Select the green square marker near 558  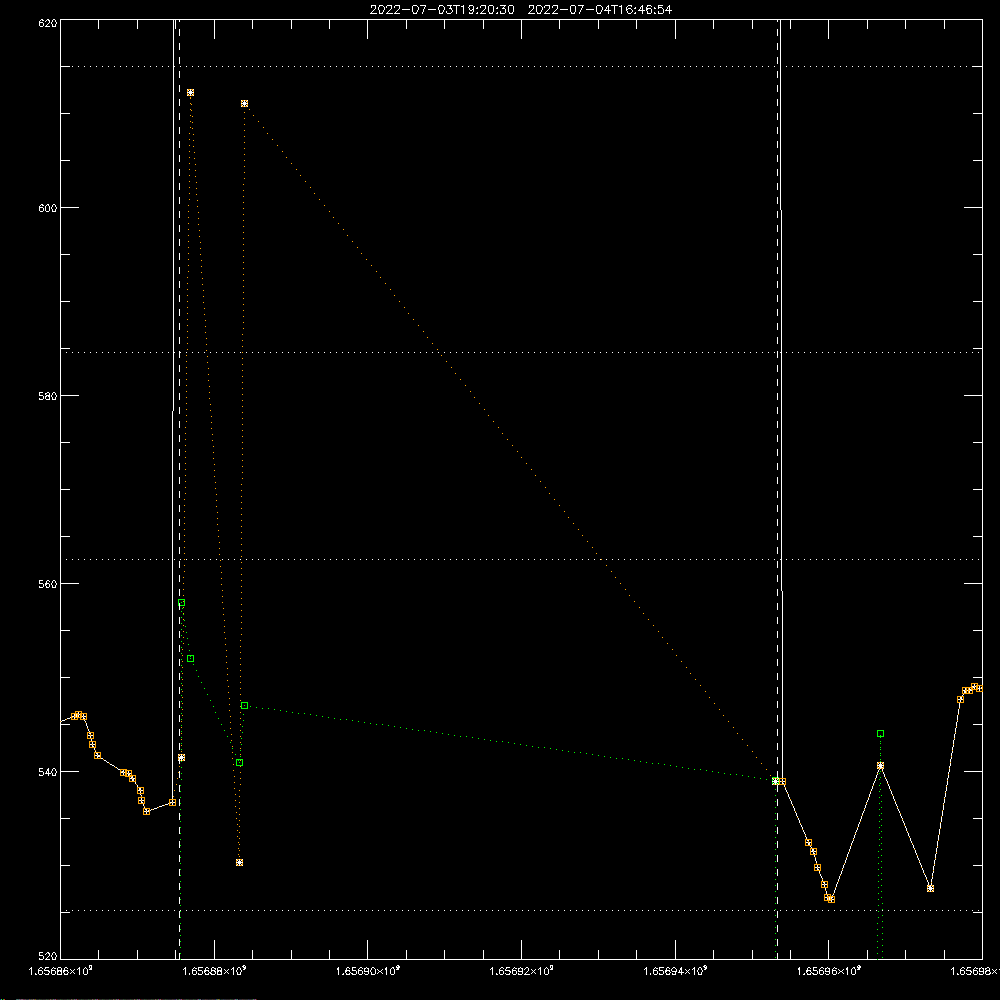tap(181, 603)
